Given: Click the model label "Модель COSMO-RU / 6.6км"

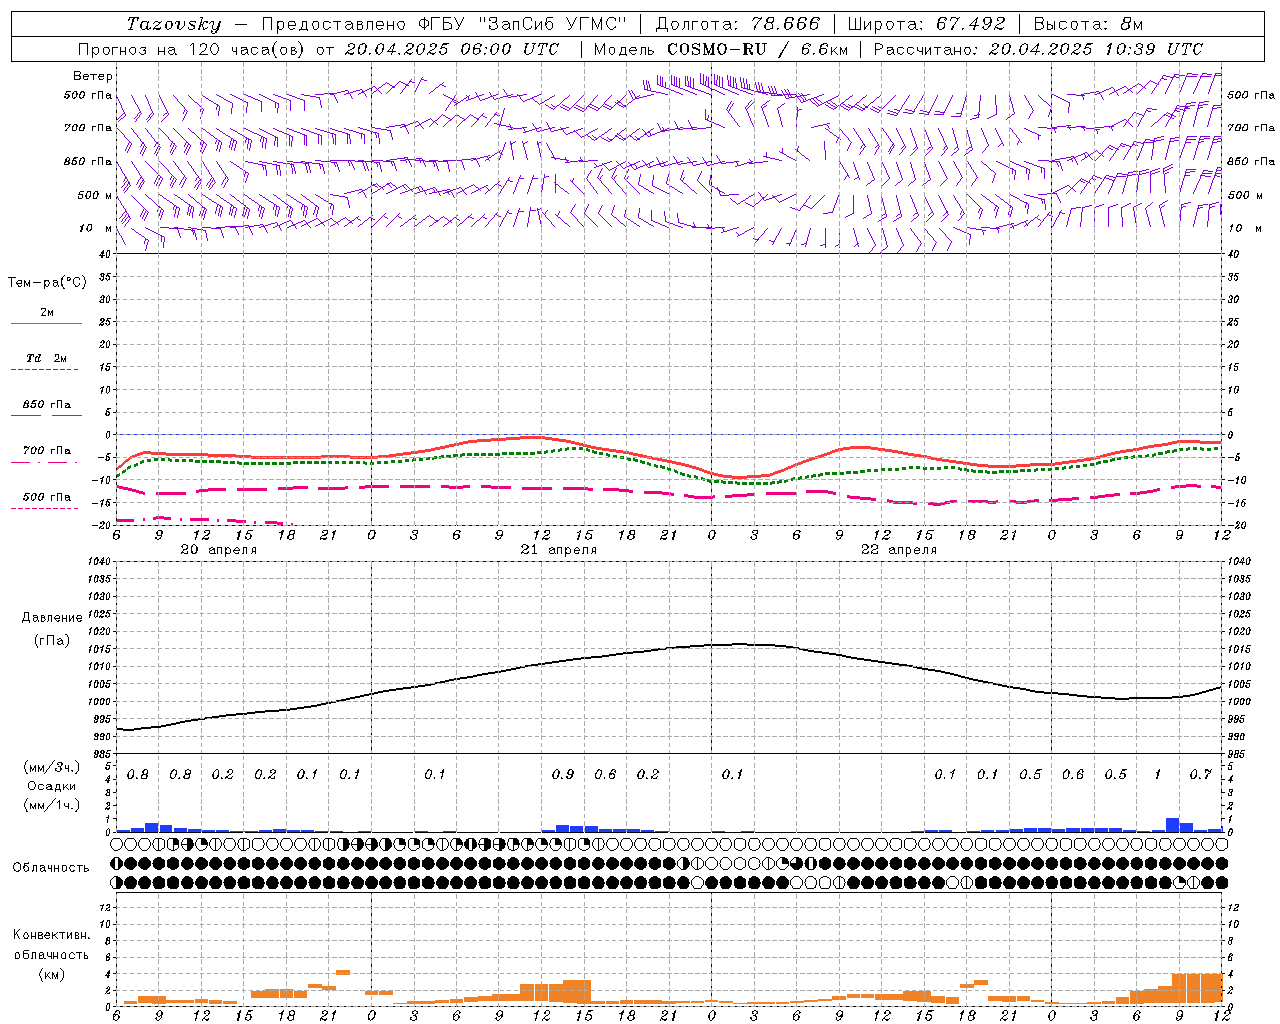Looking at the screenshot, I should 721,49.
